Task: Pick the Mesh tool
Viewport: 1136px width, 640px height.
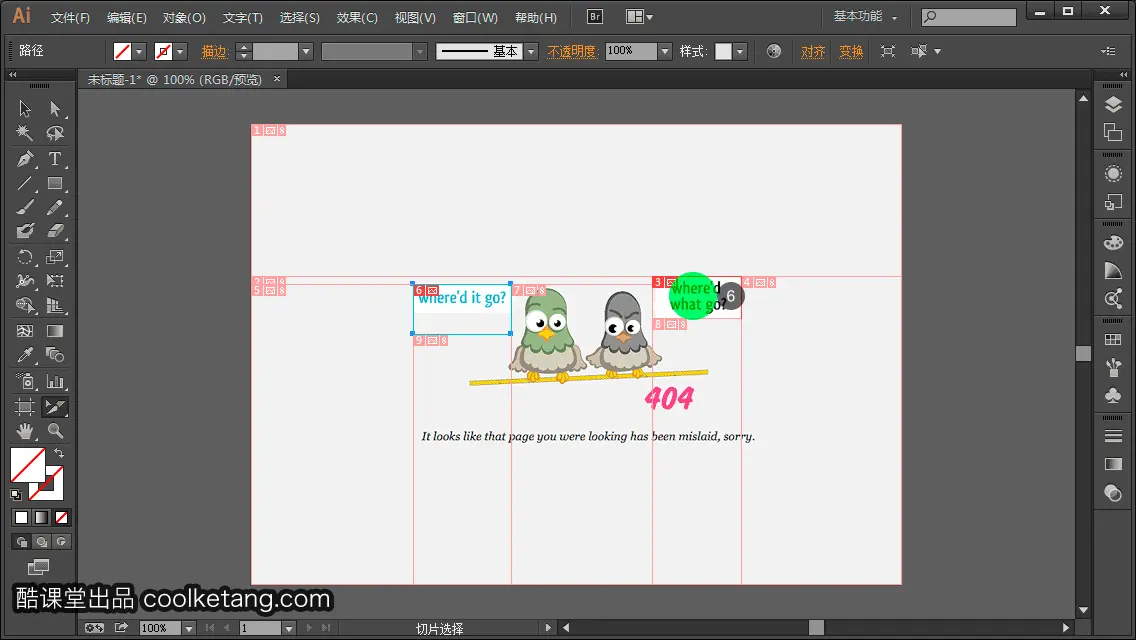Action: click(25, 331)
